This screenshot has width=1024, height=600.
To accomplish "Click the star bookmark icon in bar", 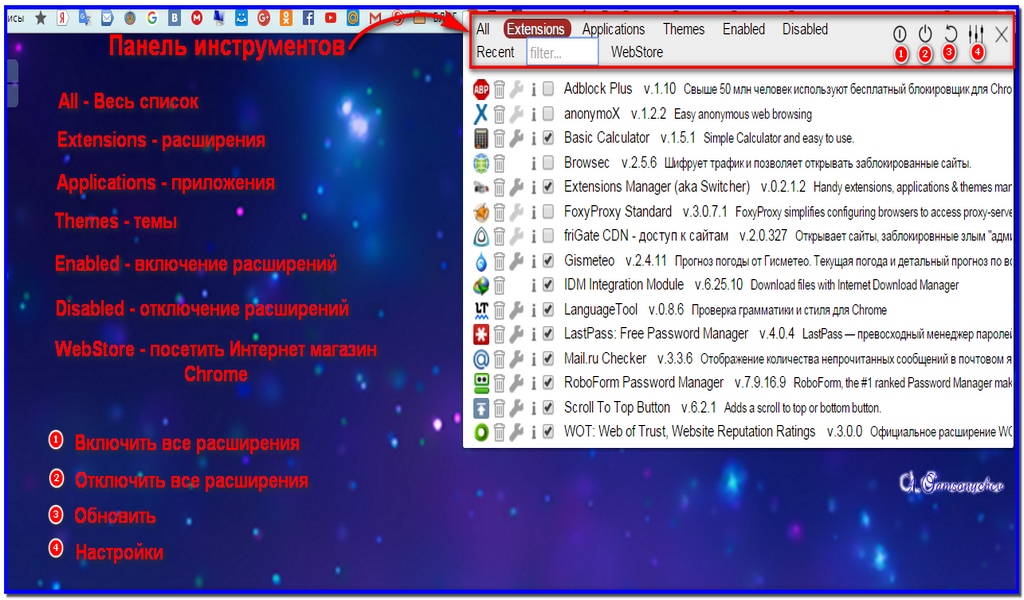I will click(x=40, y=18).
